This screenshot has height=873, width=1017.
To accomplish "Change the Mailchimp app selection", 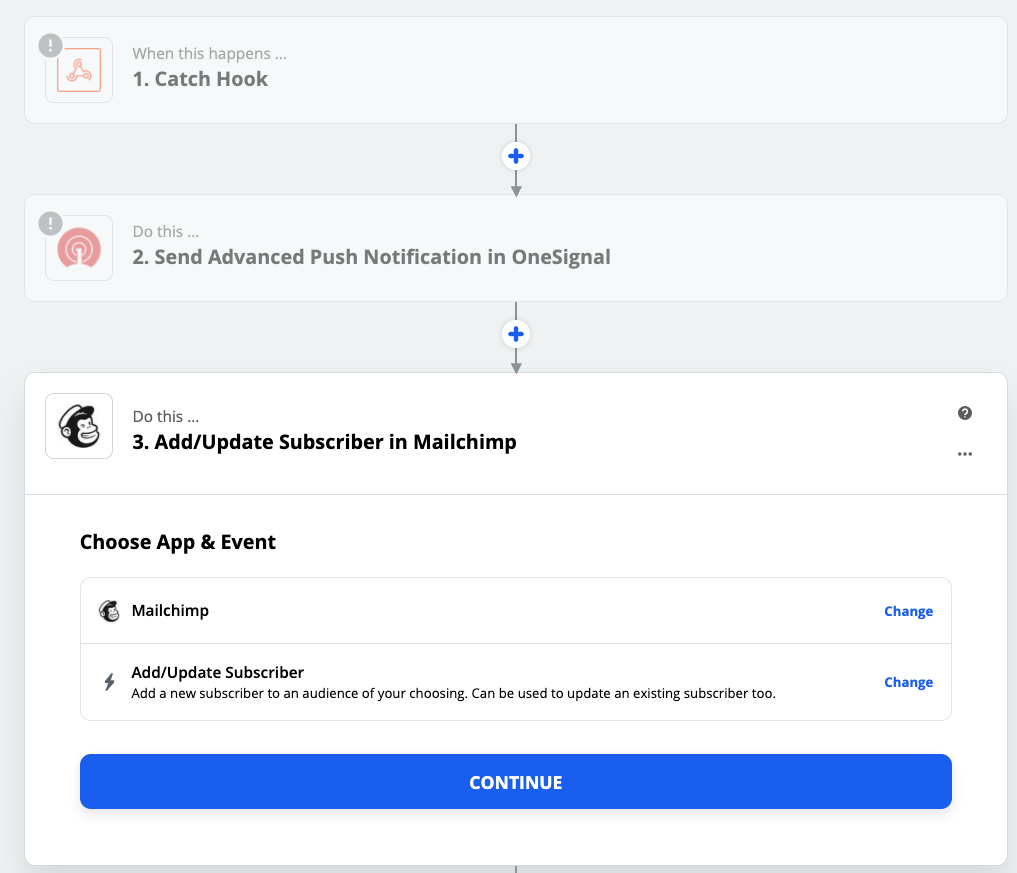I will [x=908, y=611].
